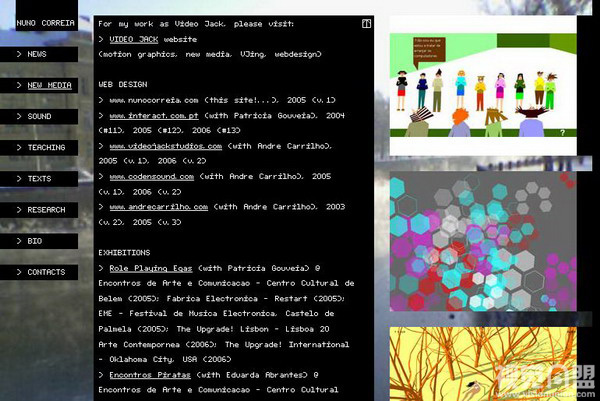Screen dimensions: 600x401
Task: Open the RESEARCH menu entry
Action: click(x=46, y=210)
